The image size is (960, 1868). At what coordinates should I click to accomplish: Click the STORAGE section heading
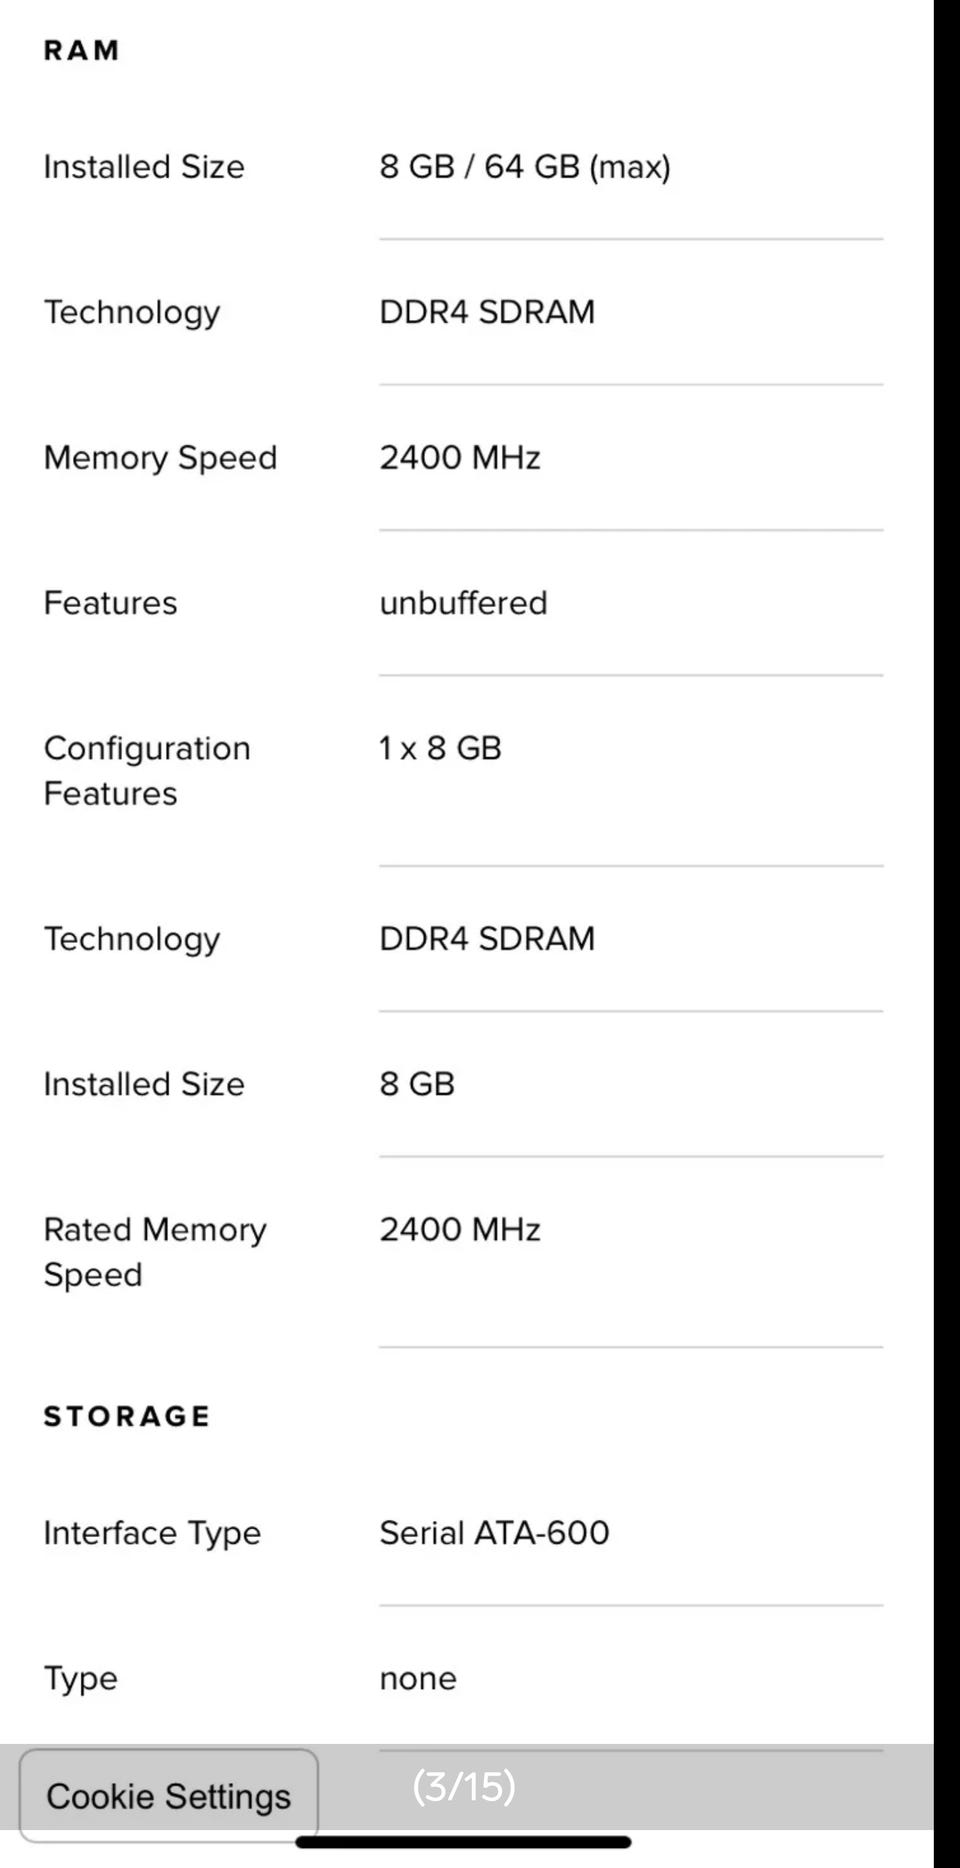coord(127,1416)
